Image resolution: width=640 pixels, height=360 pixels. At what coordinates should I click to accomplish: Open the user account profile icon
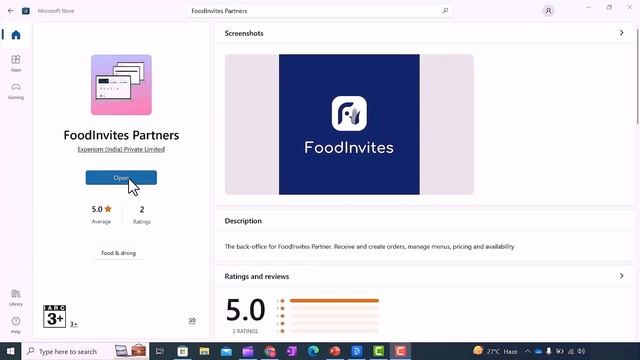click(548, 11)
